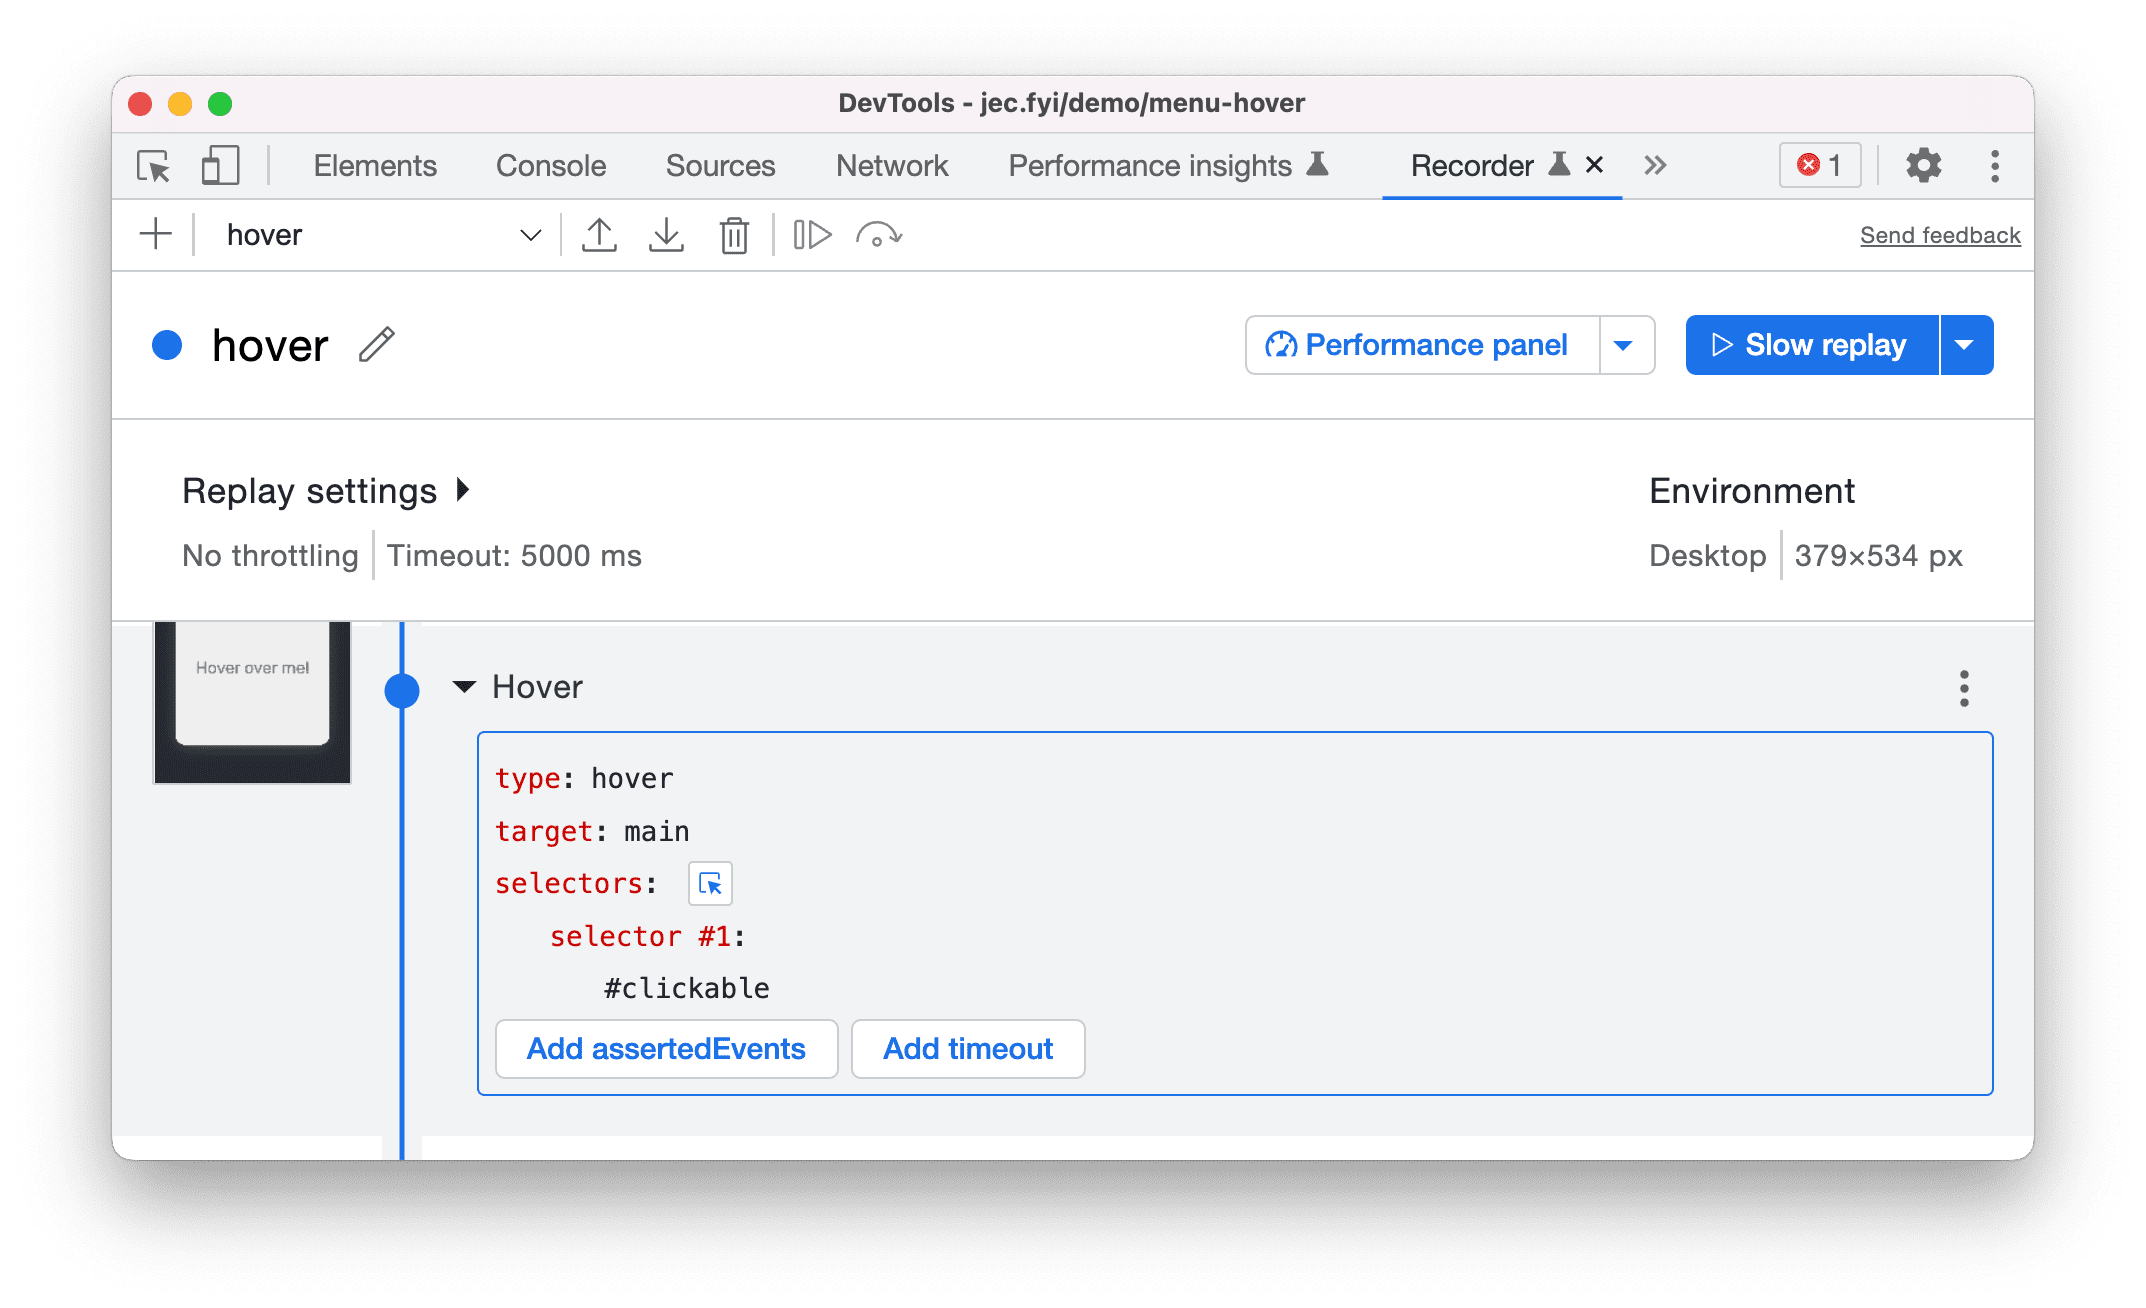The image size is (2146, 1308).
Task: Open the recording name dropdown
Action: coord(533,233)
